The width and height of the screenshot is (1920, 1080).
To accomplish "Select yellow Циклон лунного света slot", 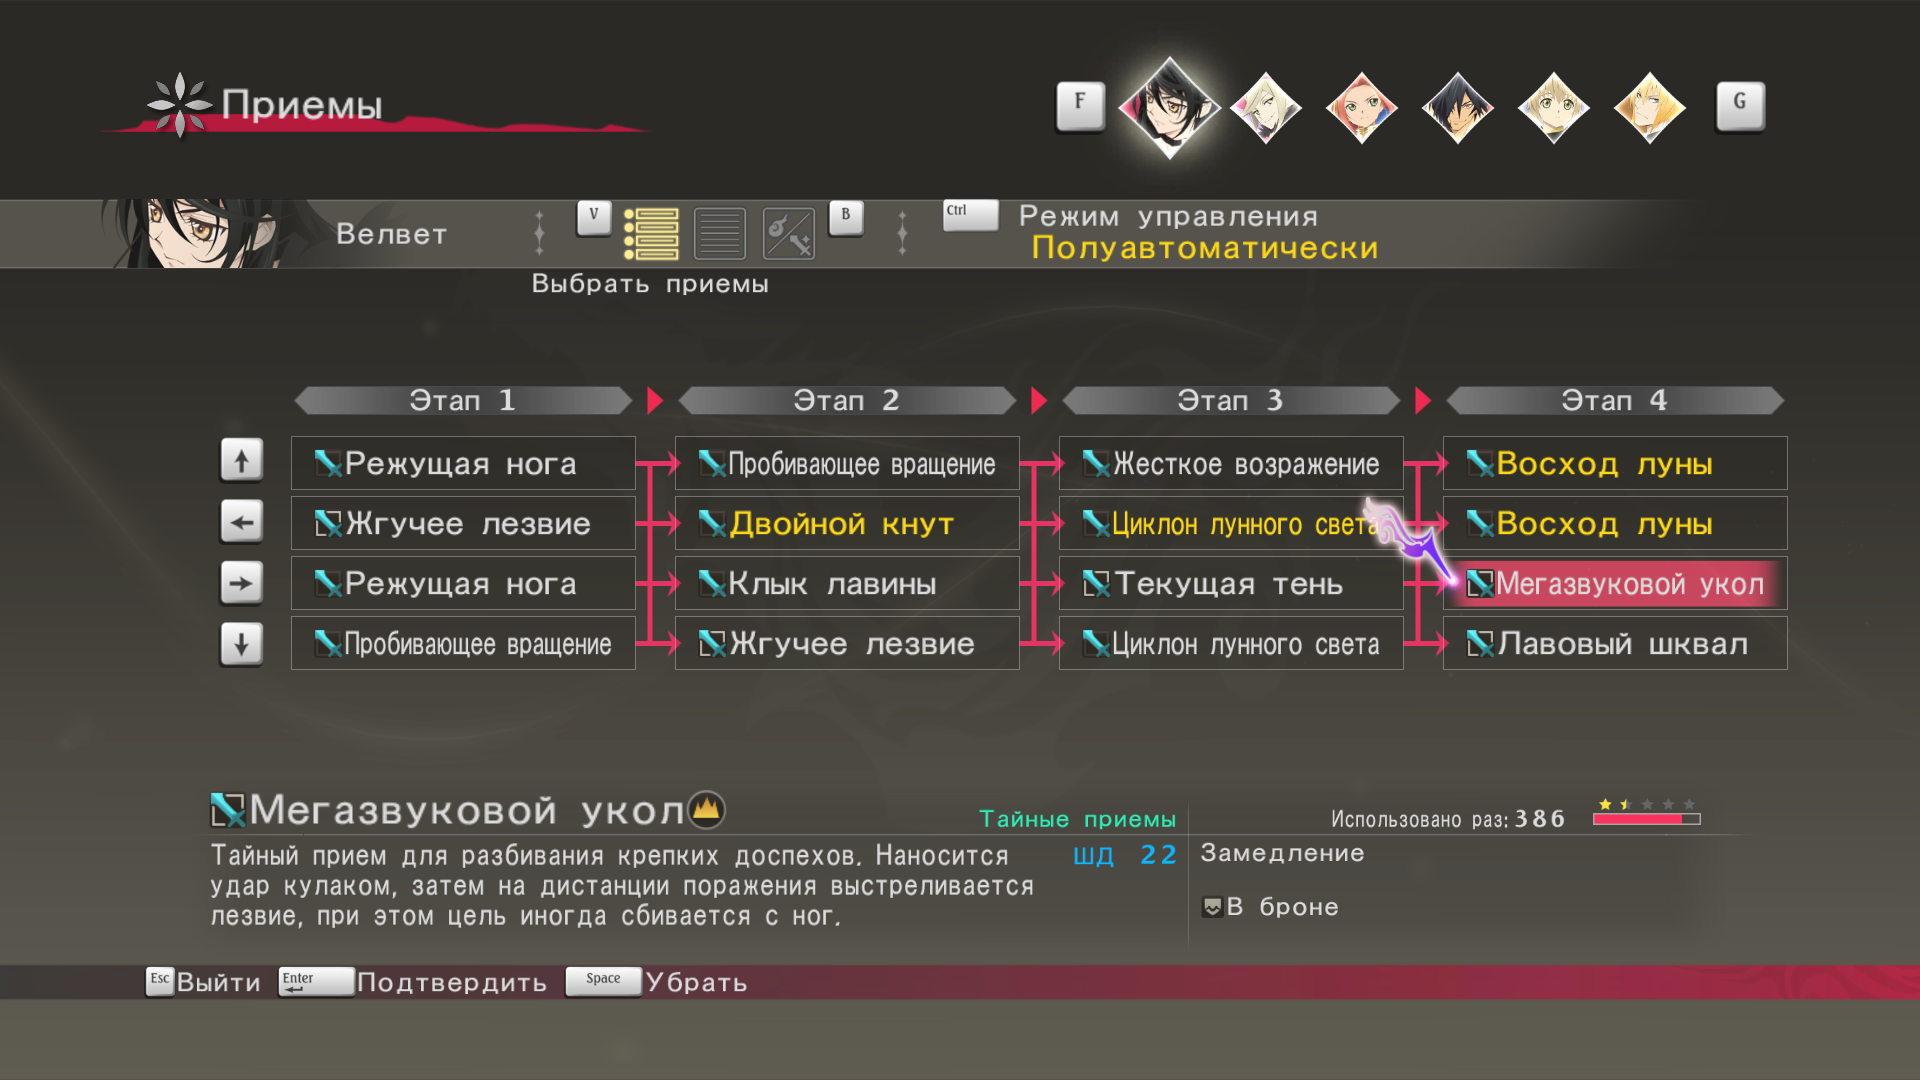I will tap(1231, 523).
